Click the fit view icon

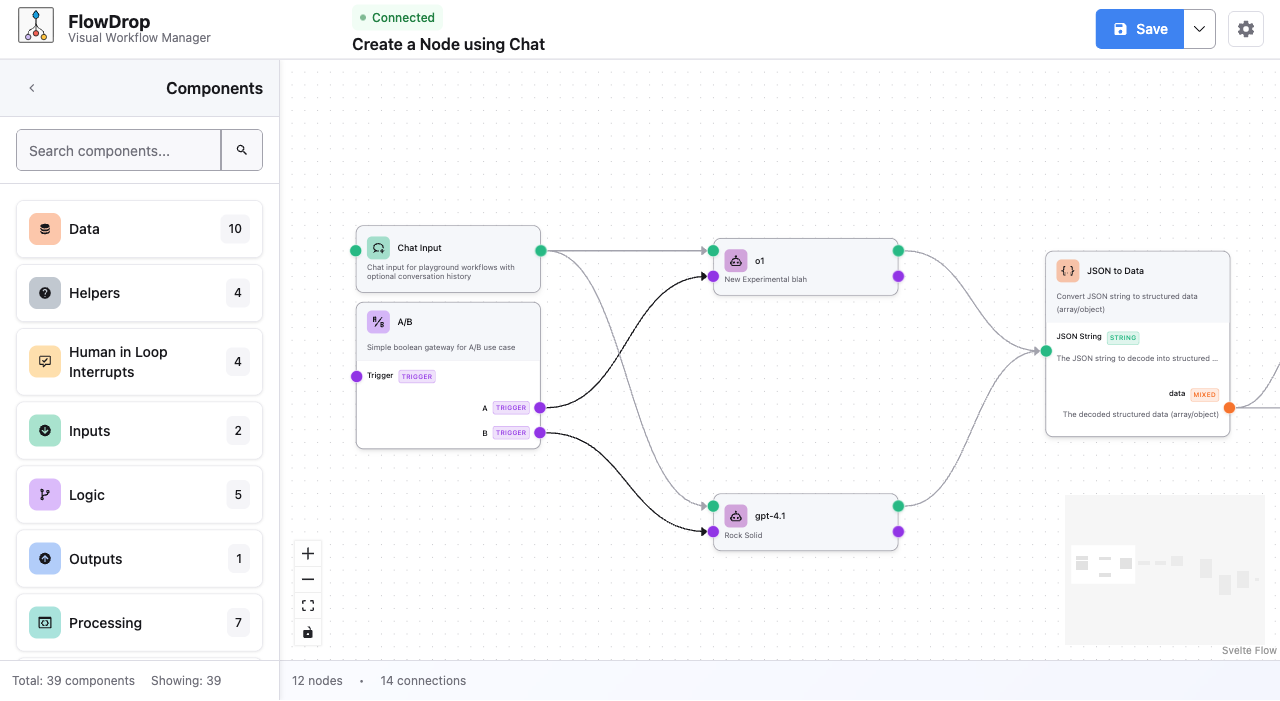tap(307, 604)
